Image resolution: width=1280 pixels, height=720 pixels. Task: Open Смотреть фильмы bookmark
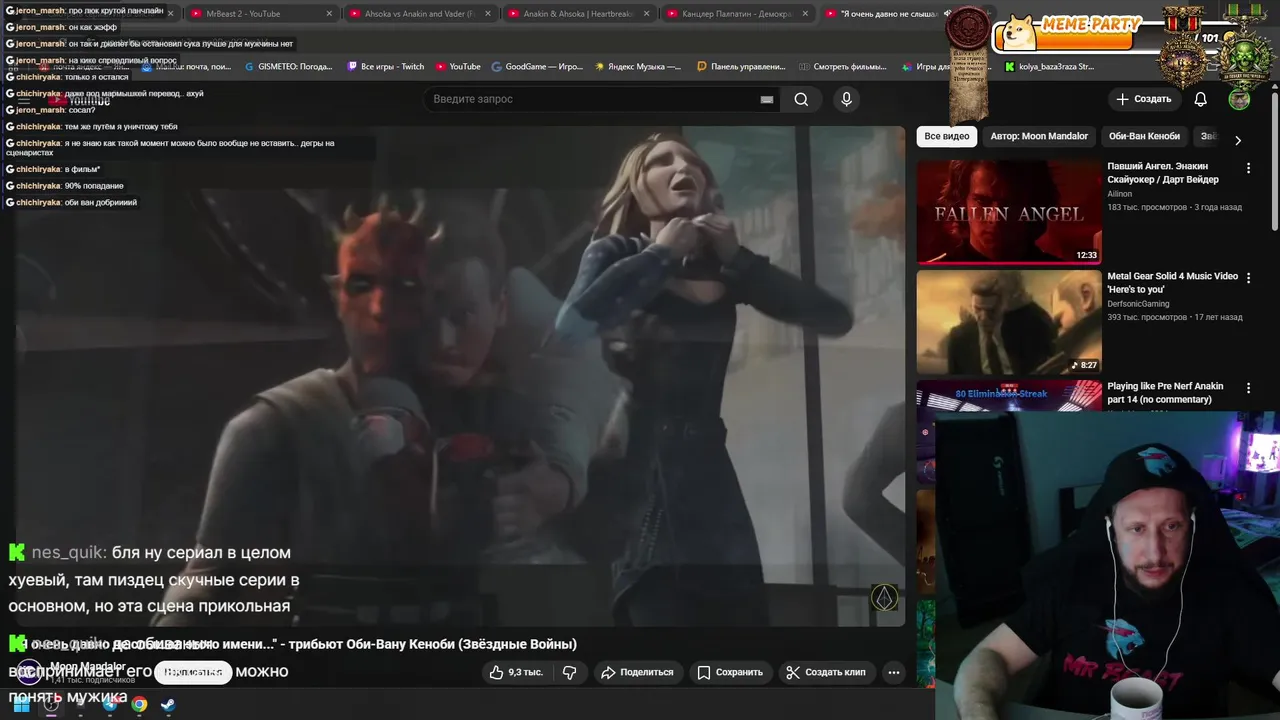point(843,67)
